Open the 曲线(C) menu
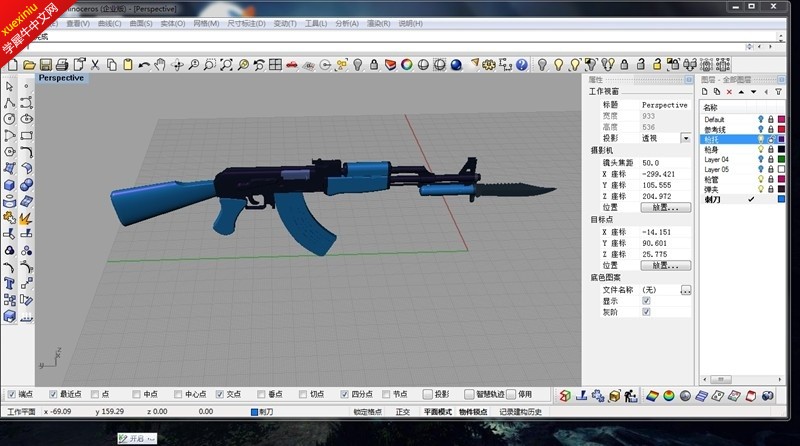Screen dimensions: 800x446 point(109,23)
